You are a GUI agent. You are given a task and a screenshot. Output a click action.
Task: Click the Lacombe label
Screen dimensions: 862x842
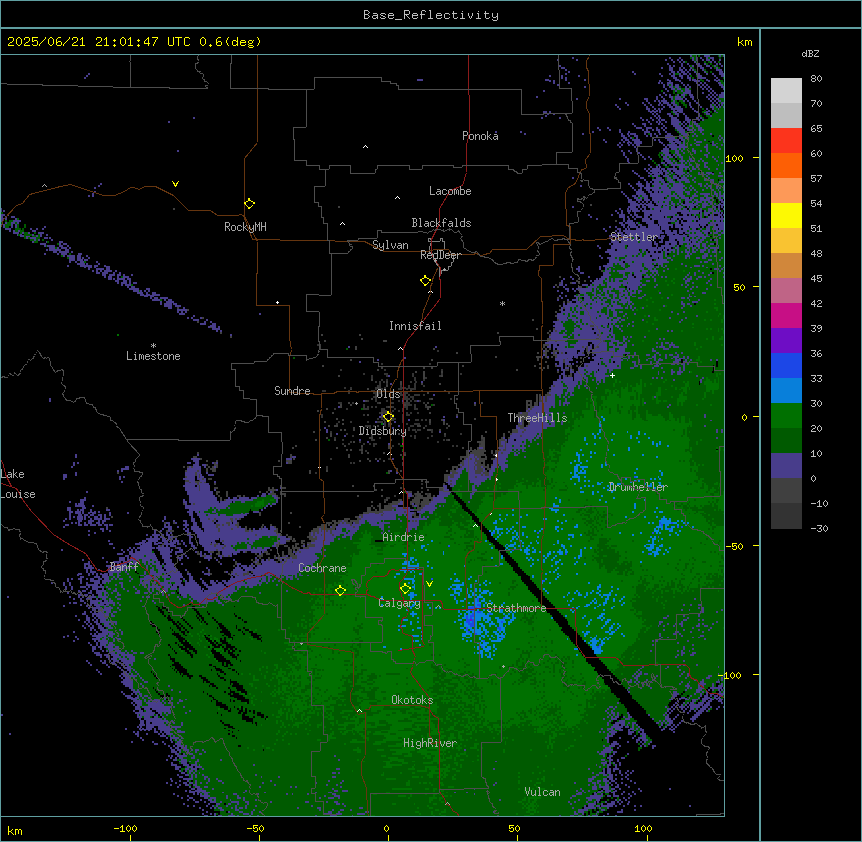pyautogui.click(x=450, y=191)
